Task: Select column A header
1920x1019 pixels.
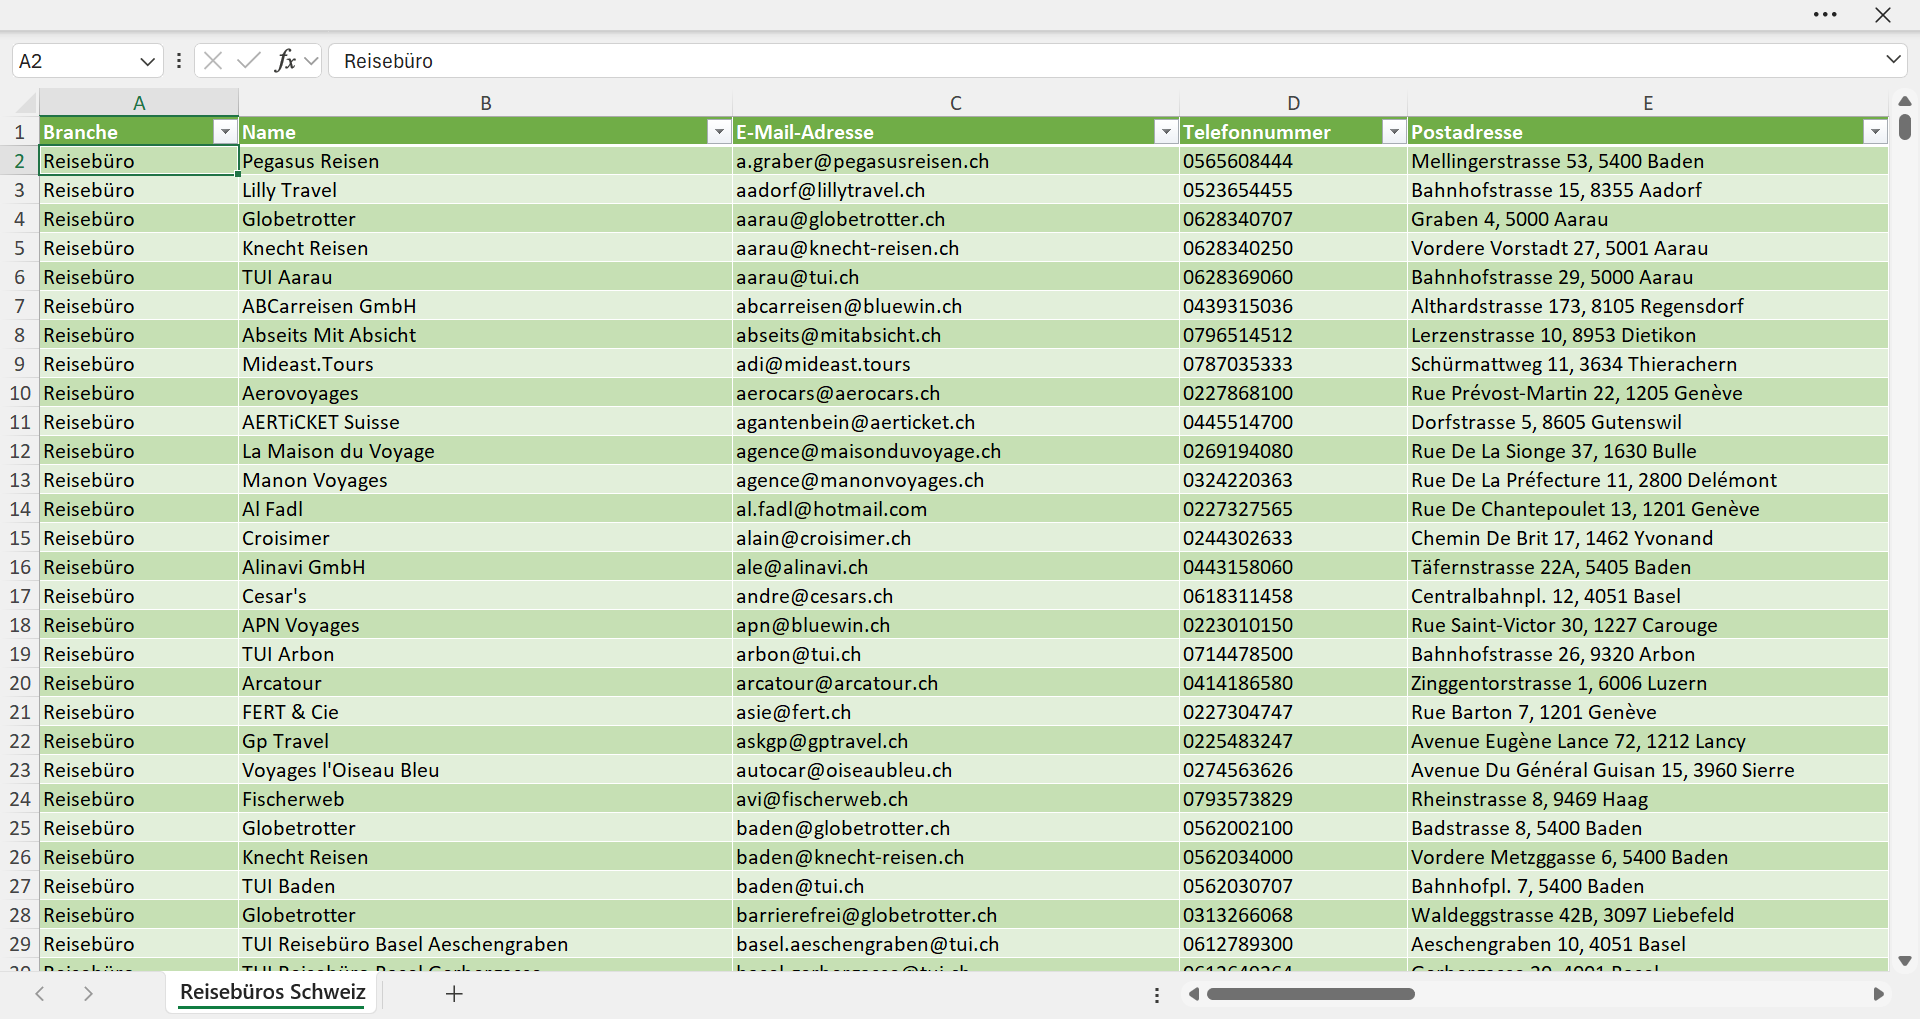Action: [x=139, y=103]
